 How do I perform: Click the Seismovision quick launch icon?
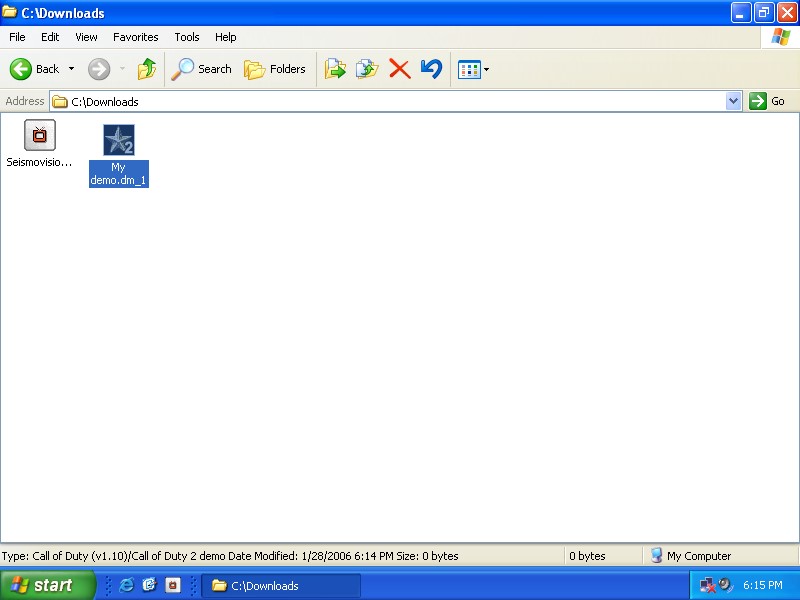tap(172, 585)
